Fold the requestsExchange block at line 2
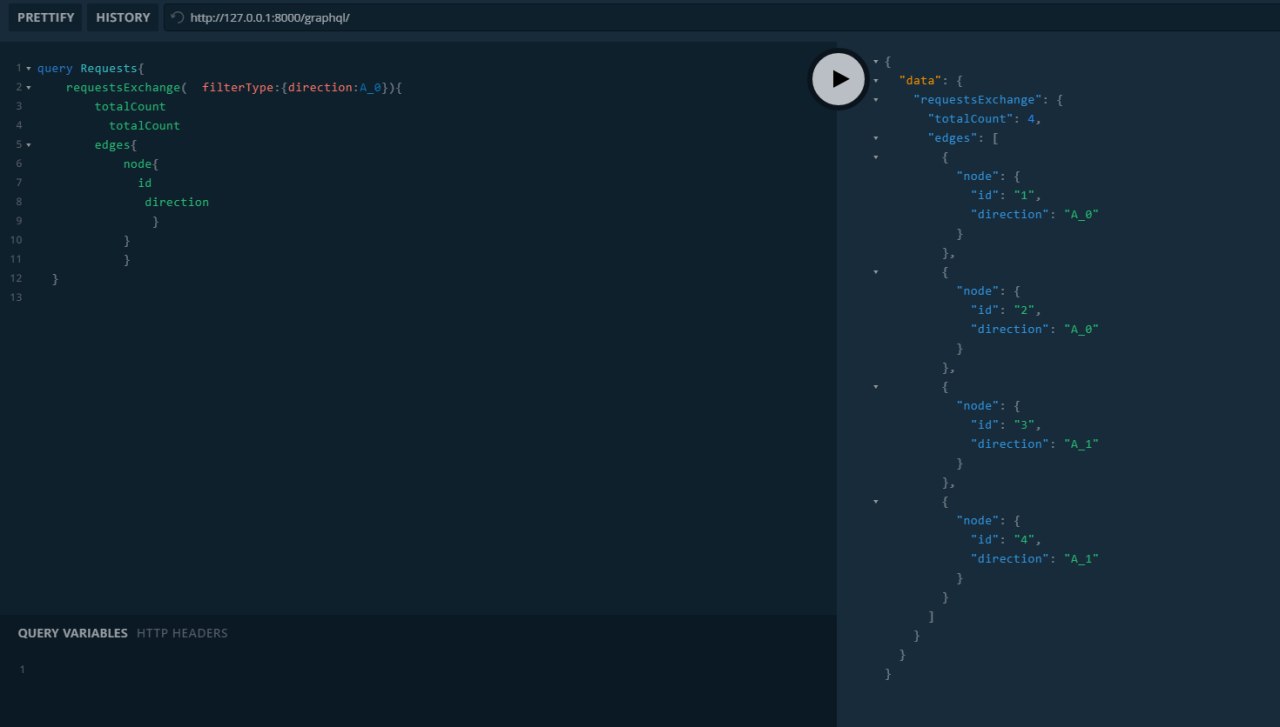The height and width of the screenshot is (727, 1280). 28,87
